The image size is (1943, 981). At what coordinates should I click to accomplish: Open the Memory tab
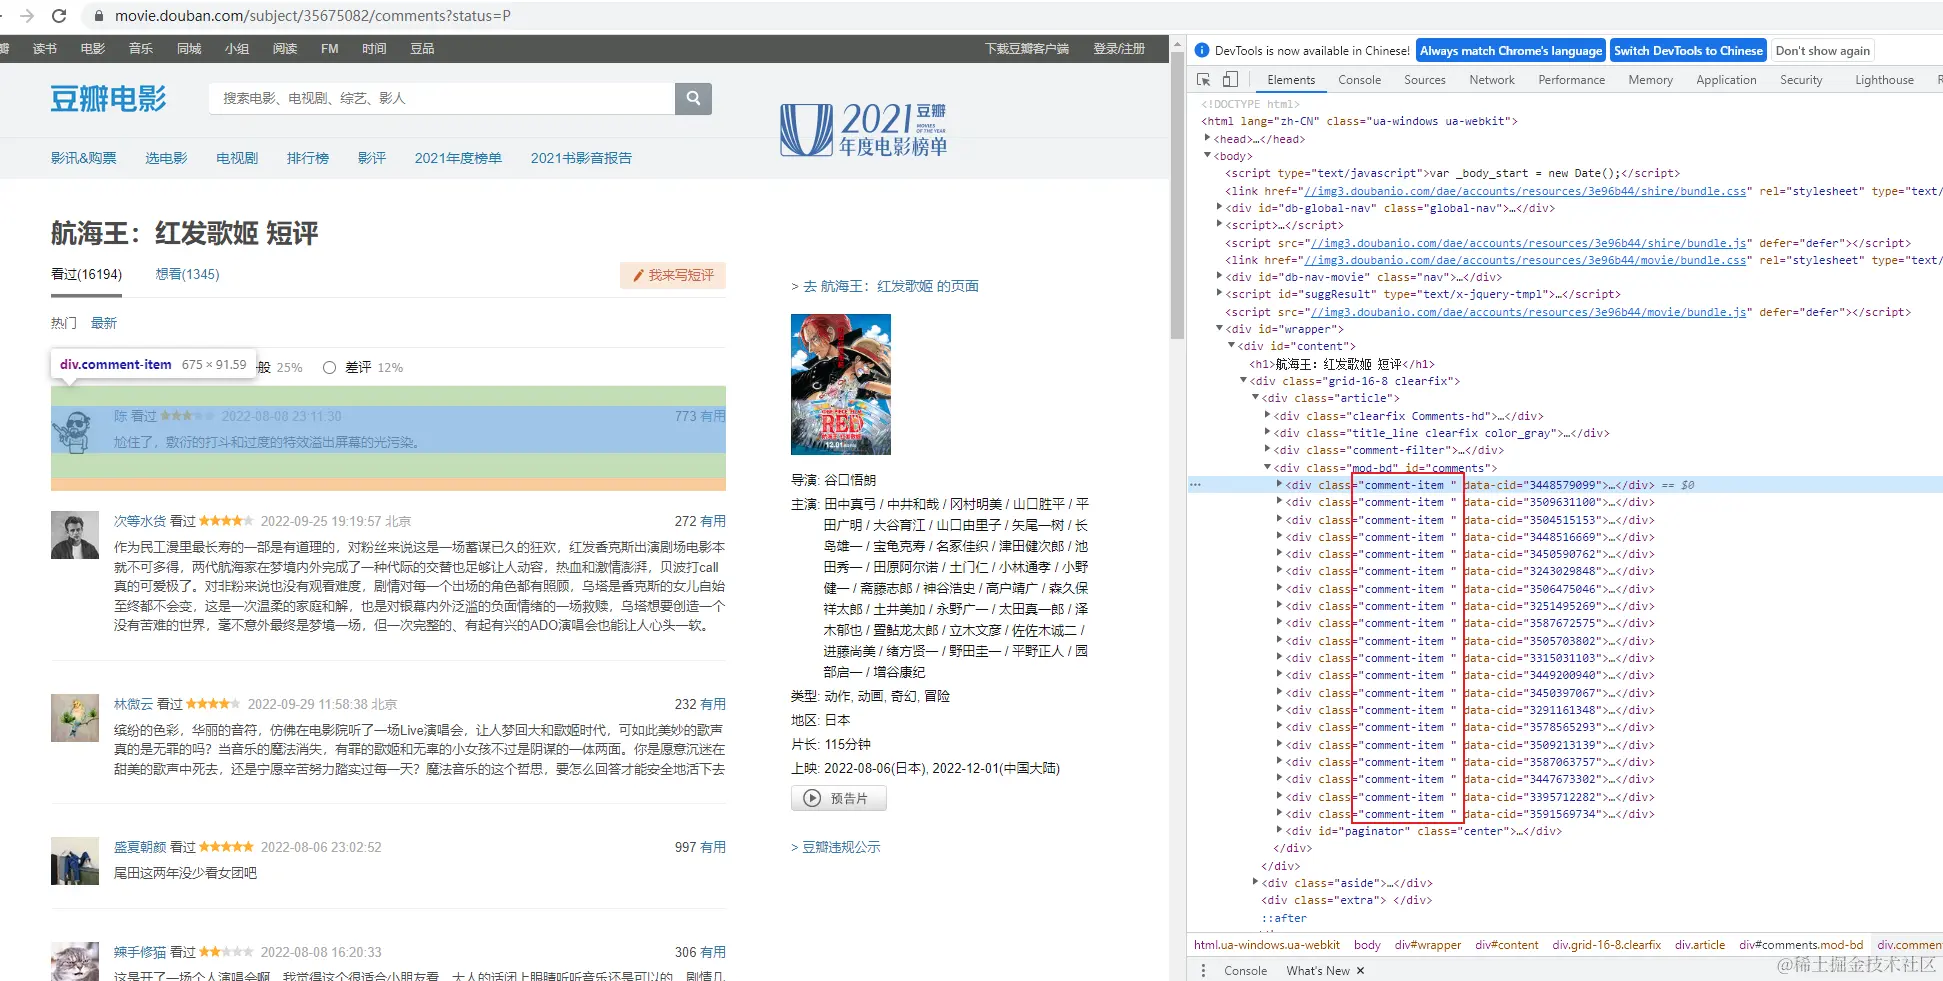click(x=1650, y=80)
